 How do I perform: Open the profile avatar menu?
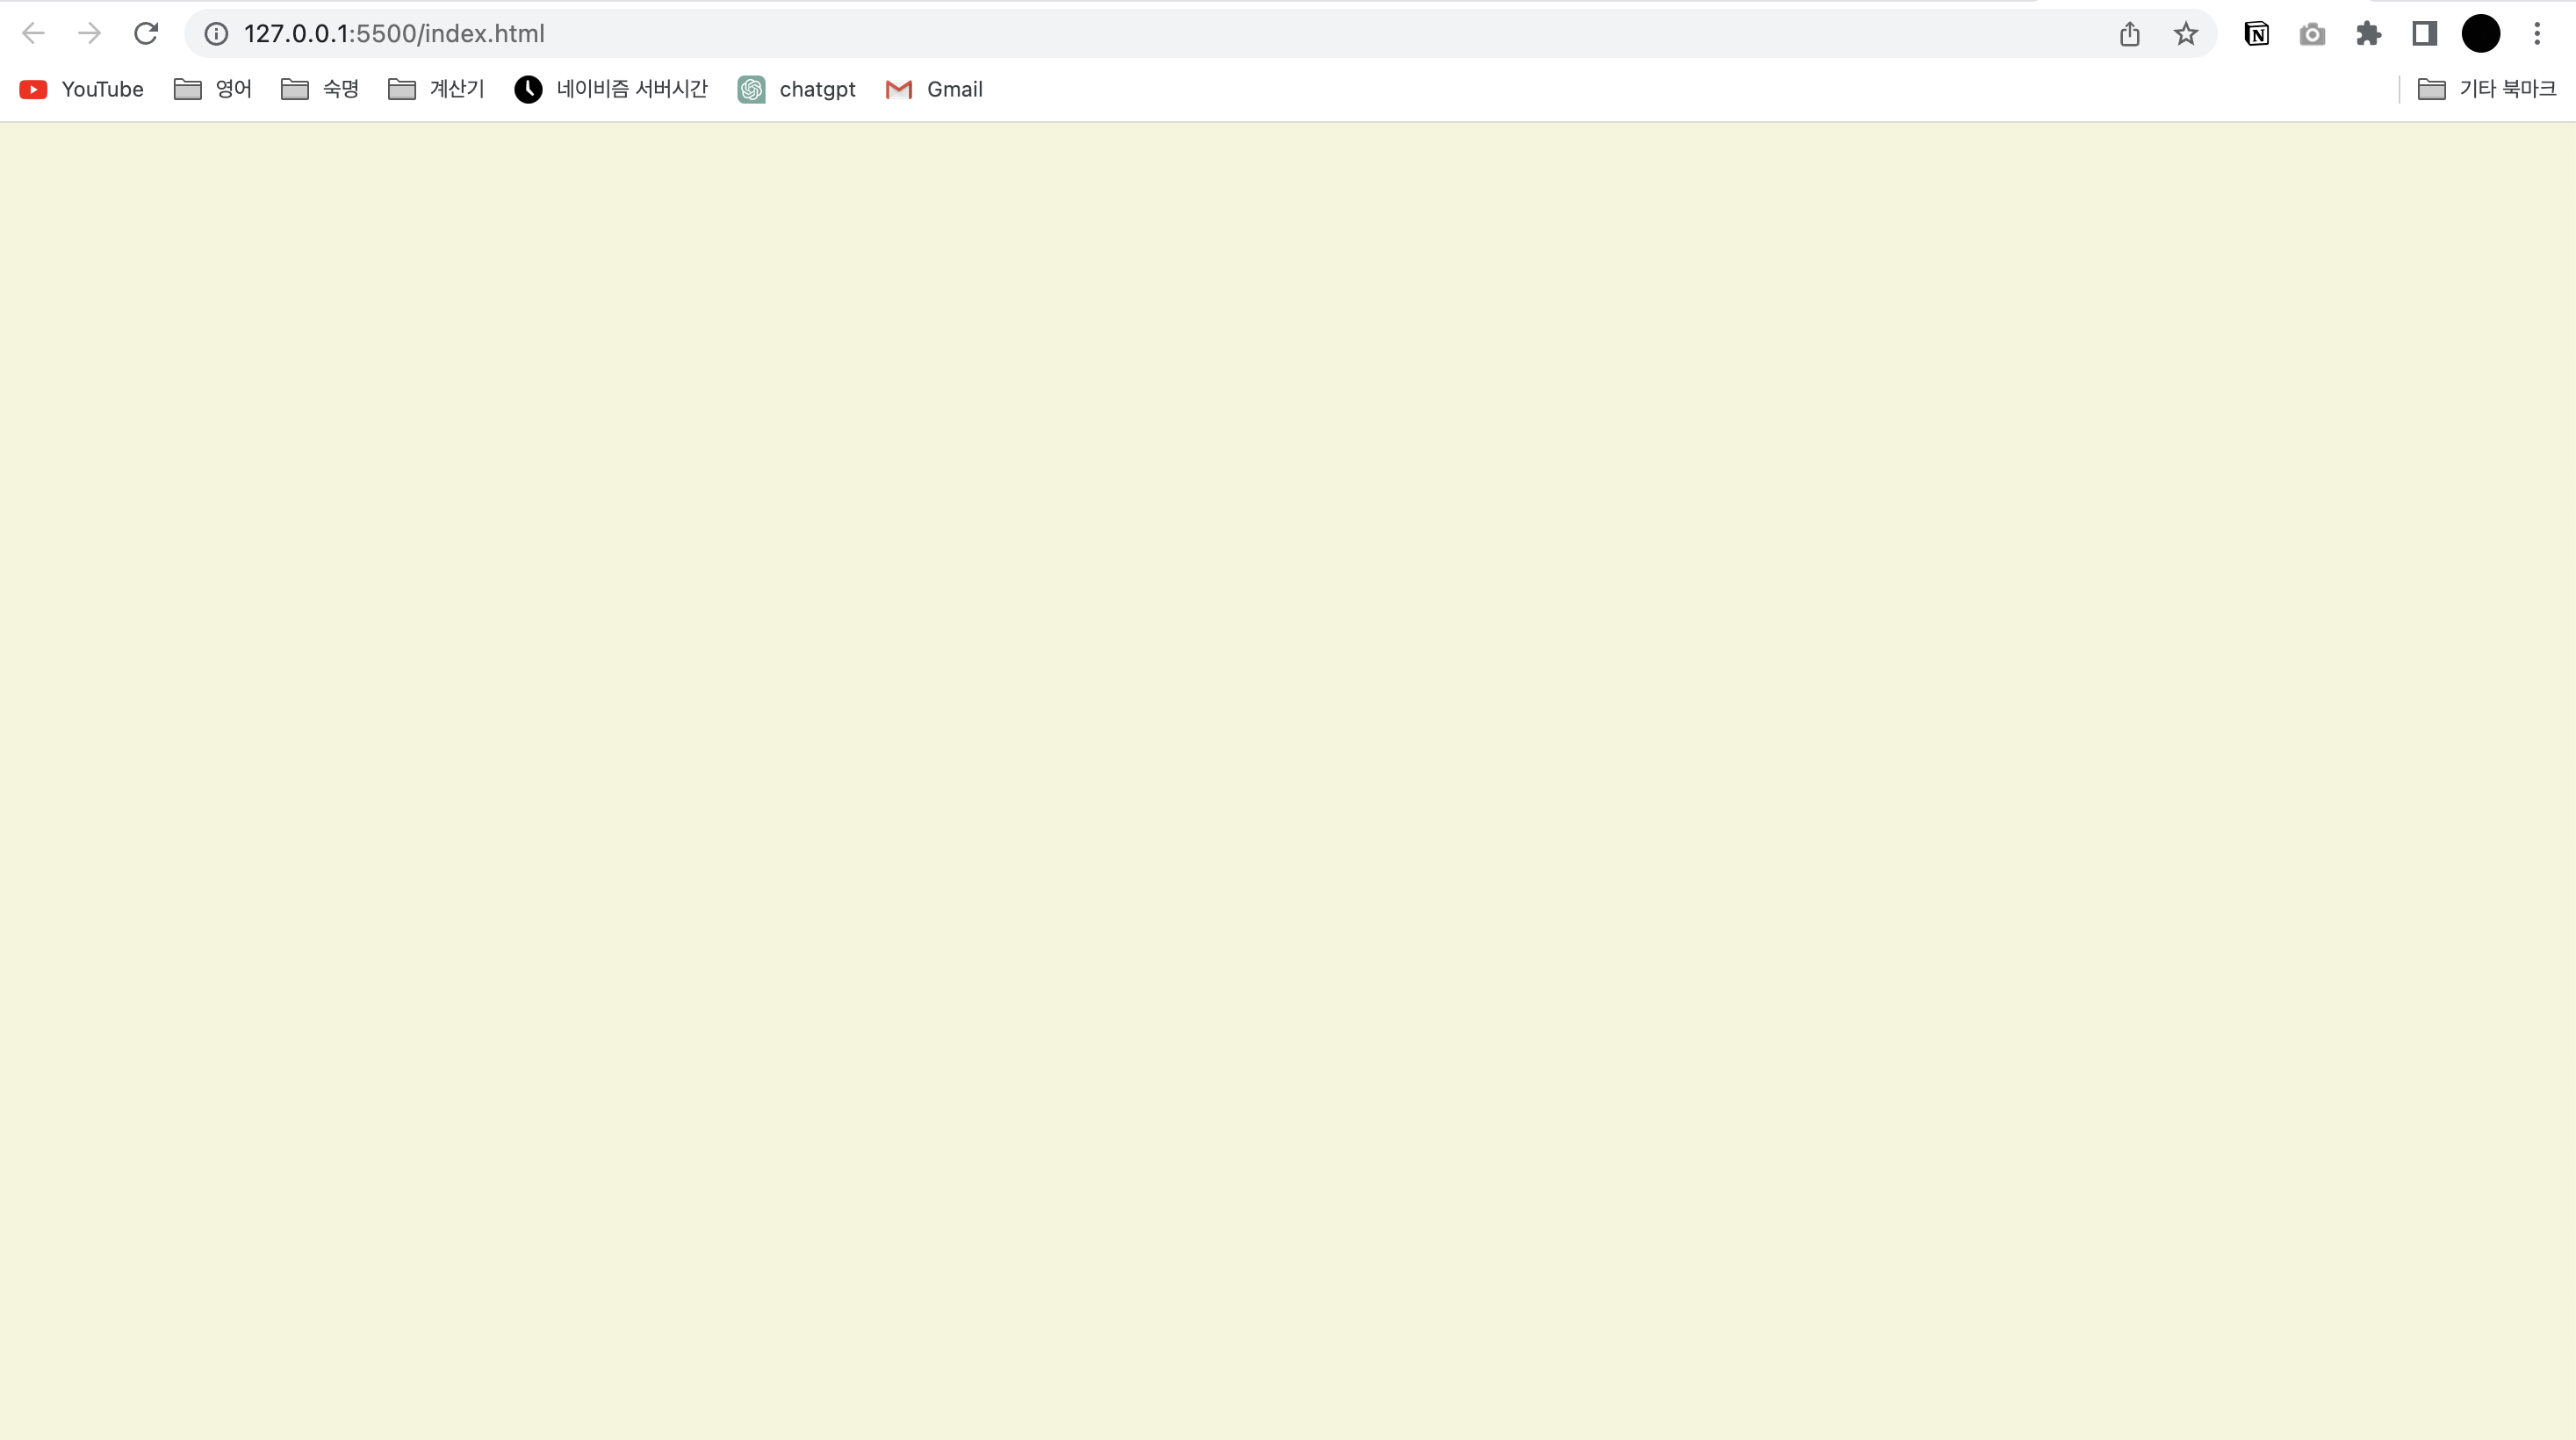click(x=2480, y=34)
